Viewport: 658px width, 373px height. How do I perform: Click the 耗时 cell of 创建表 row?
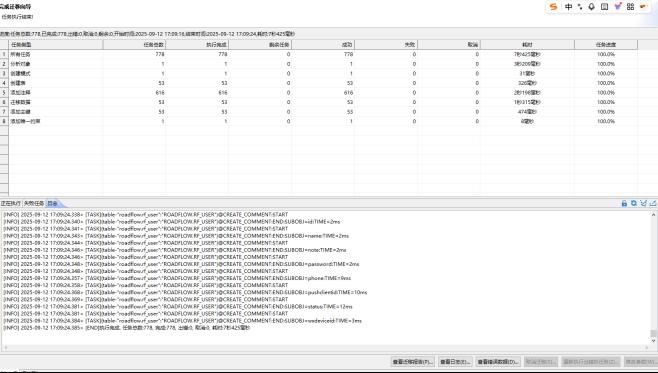click(x=527, y=83)
